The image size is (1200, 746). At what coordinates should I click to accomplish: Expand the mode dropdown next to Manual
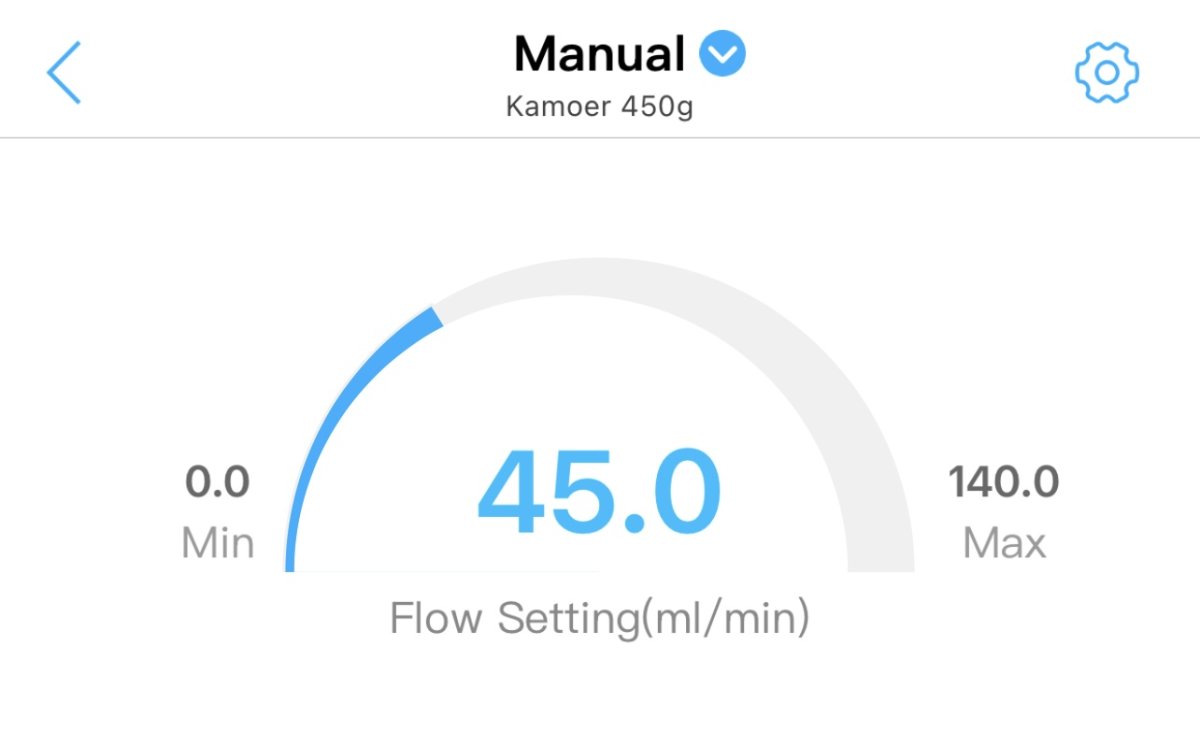click(x=722, y=53)
